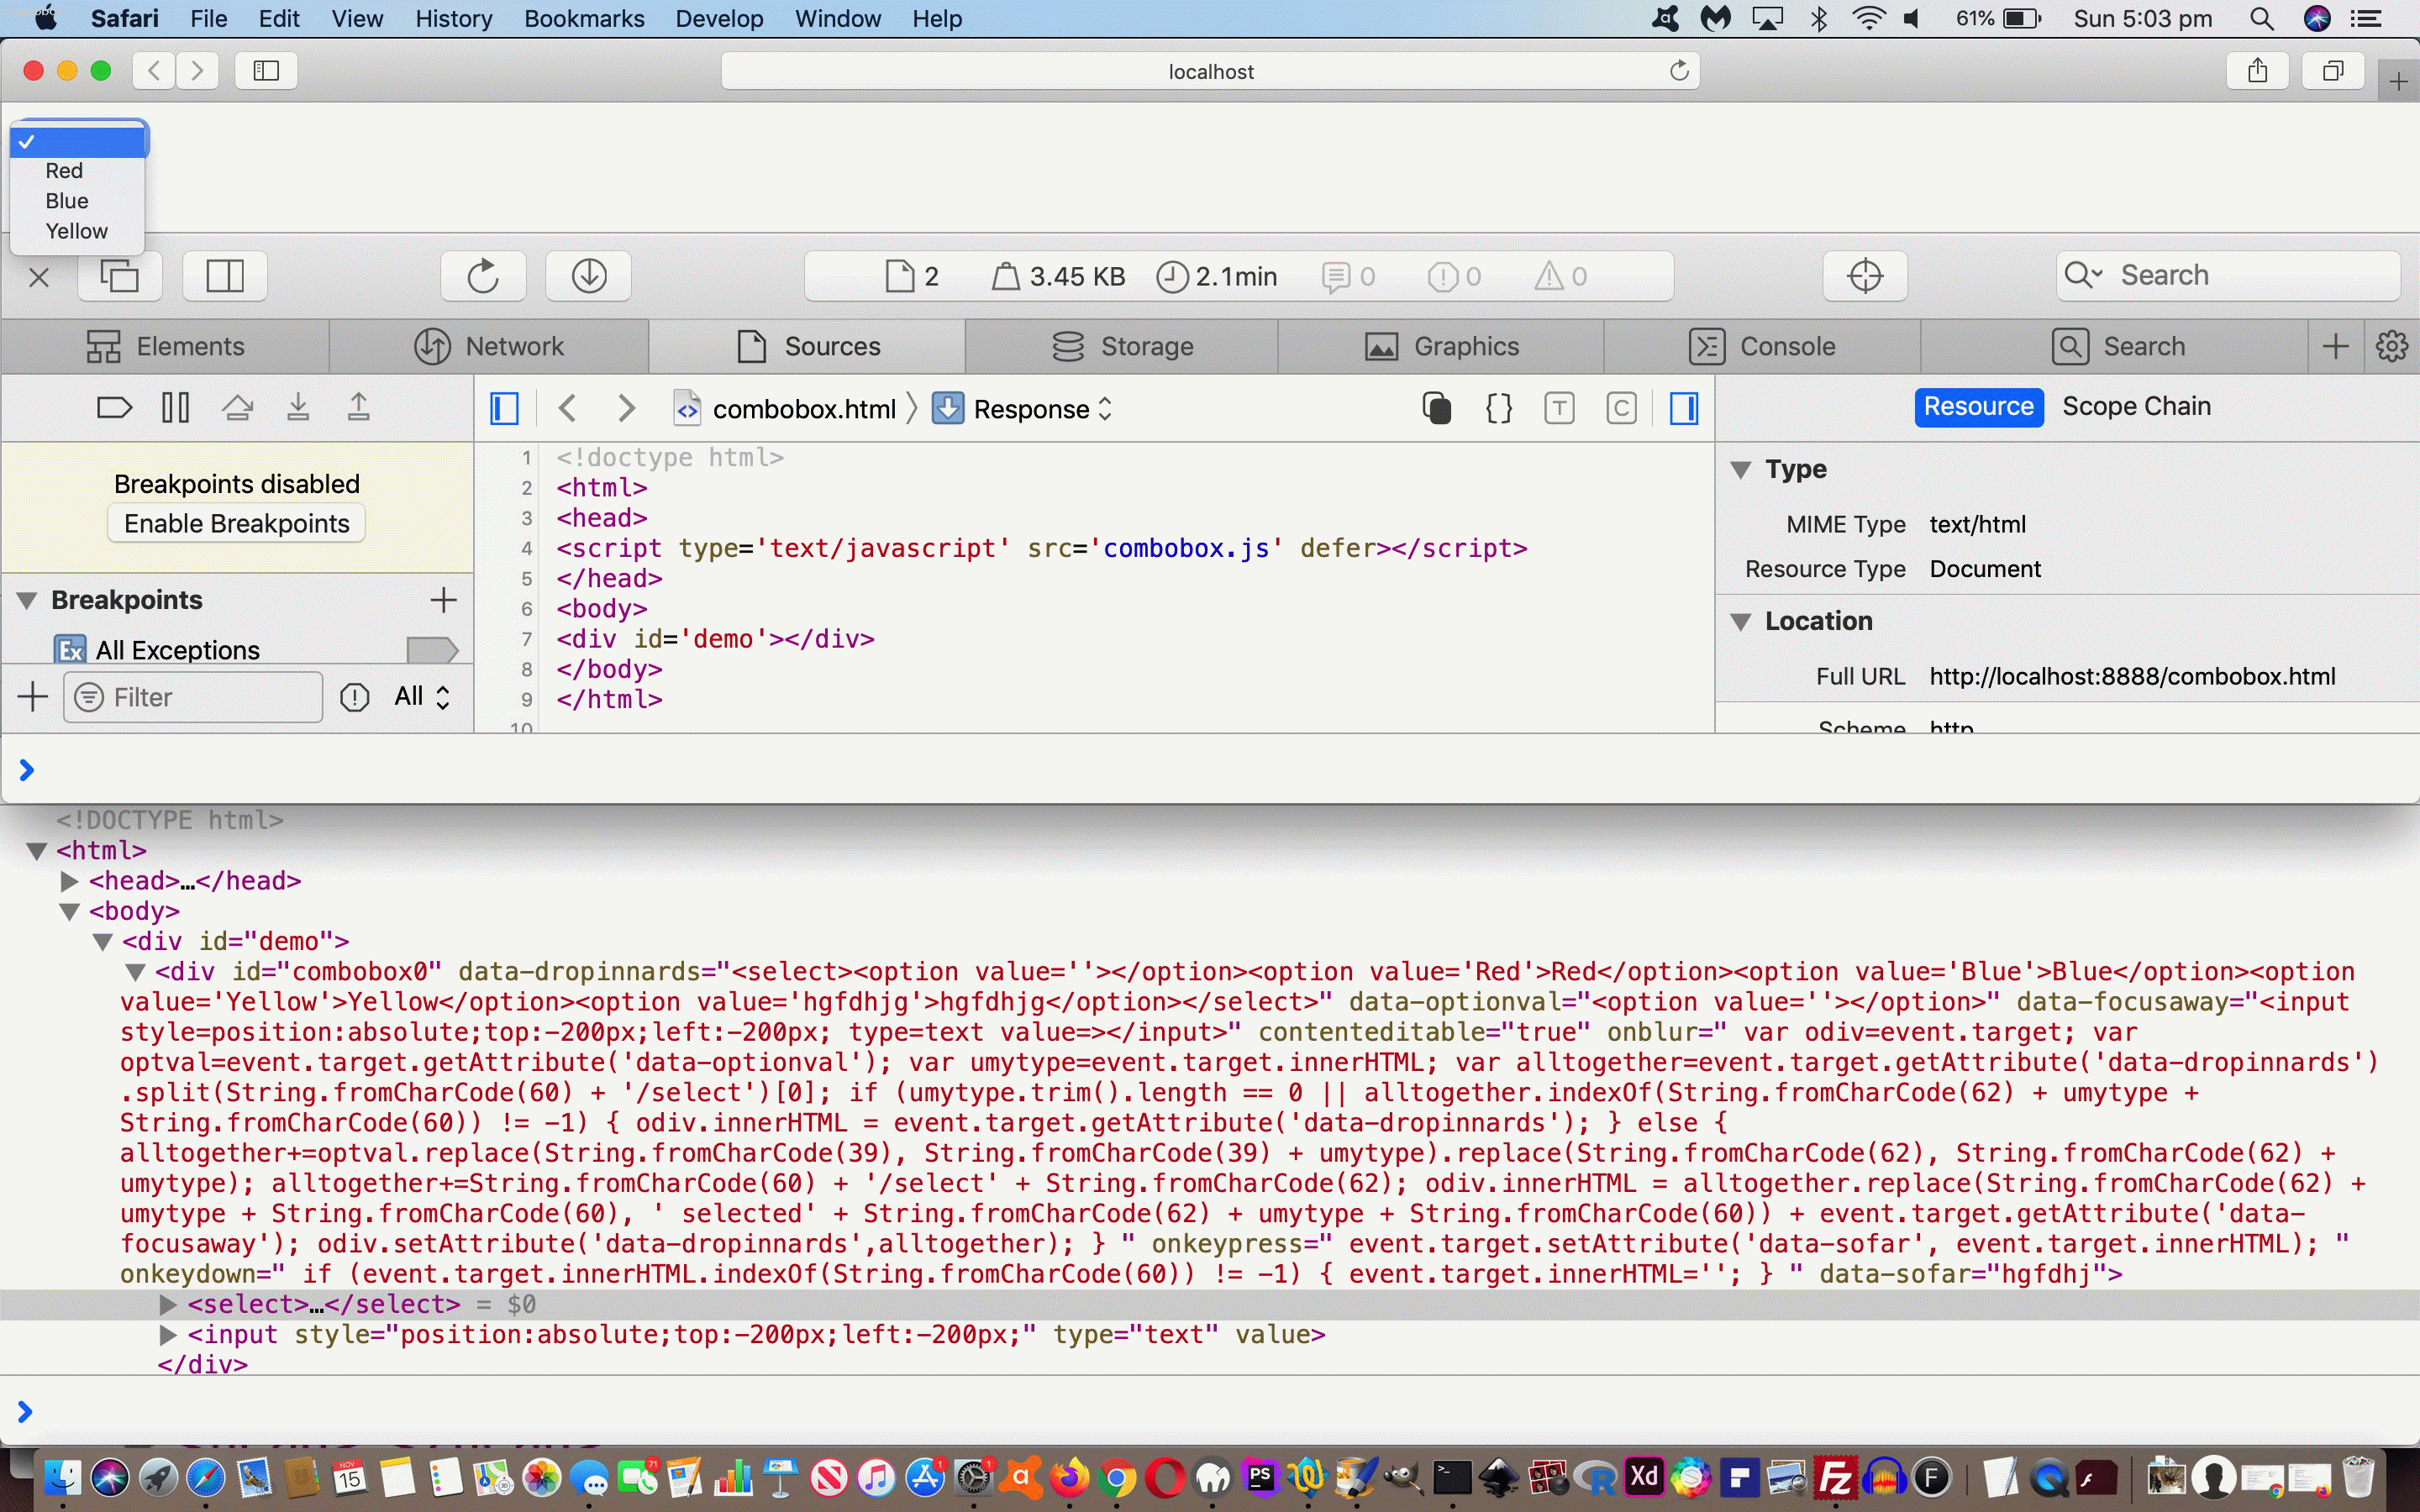The image size is (2420, 1512).
Task: Click the local override copy icon
Action: point(1436,408)
